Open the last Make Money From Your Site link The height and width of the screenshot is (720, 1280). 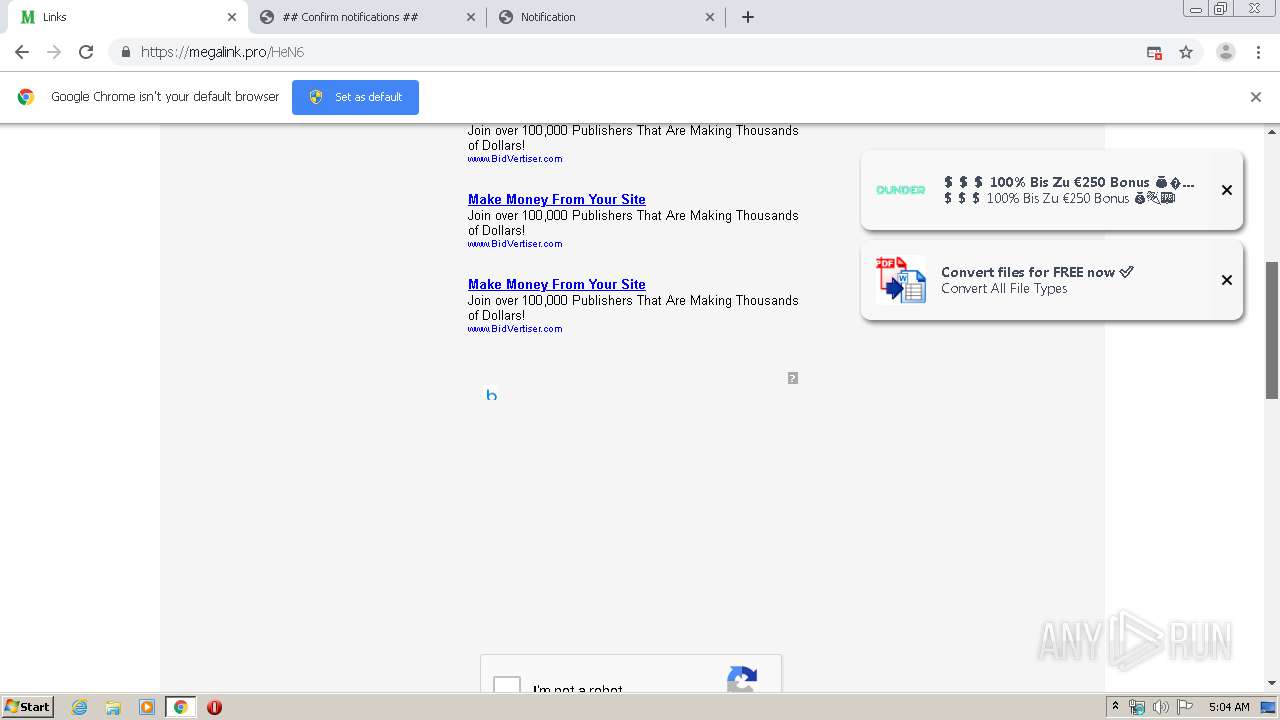pos(557,284)
